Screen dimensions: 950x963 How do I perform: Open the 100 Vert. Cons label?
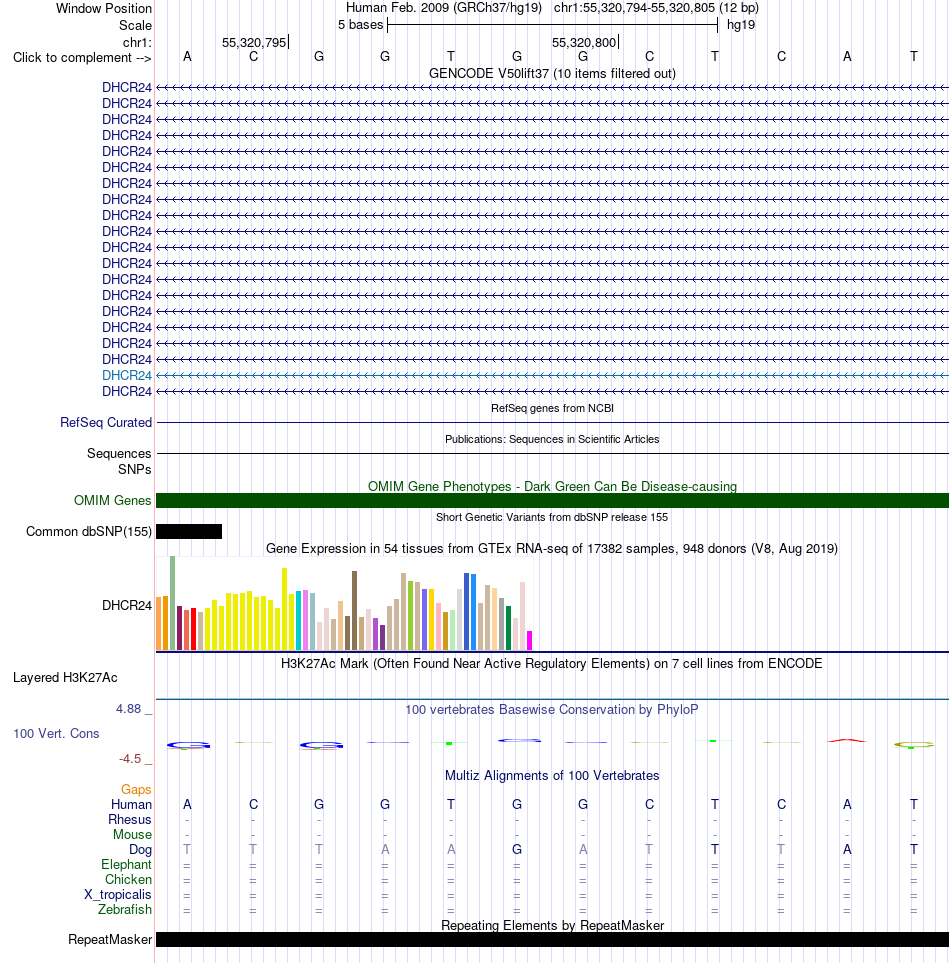[x=56, y=733]
